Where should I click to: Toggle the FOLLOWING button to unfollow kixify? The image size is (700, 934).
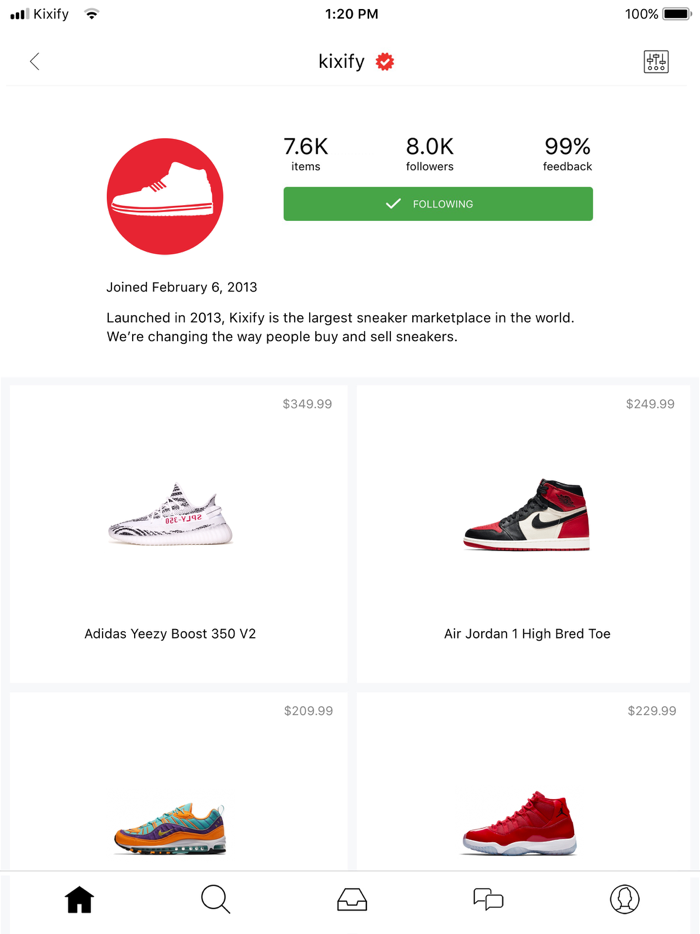[438, 203]
